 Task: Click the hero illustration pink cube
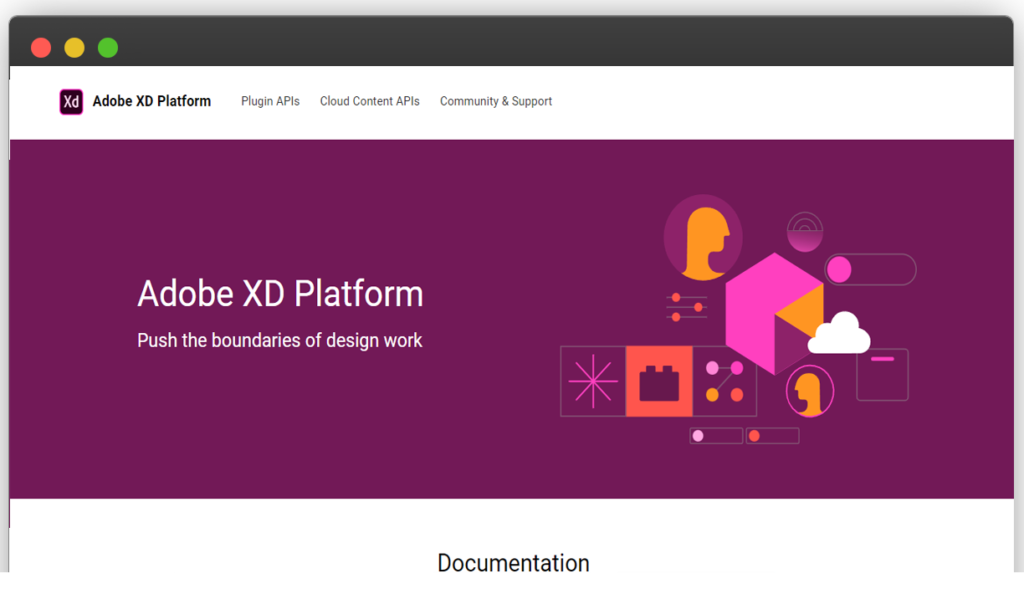click(775, 313)
